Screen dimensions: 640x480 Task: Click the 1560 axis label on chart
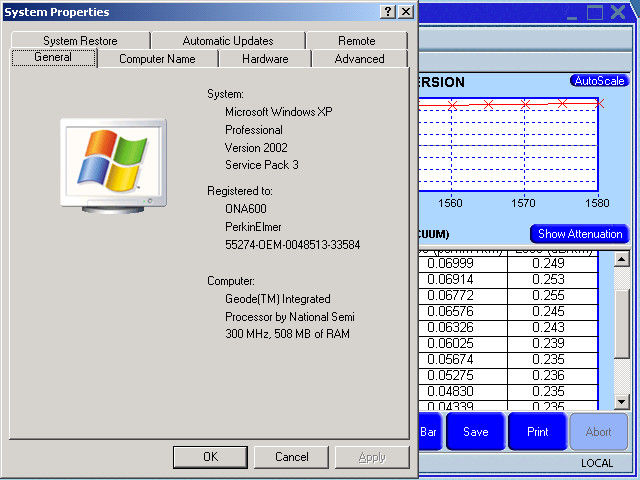(450, 203)
